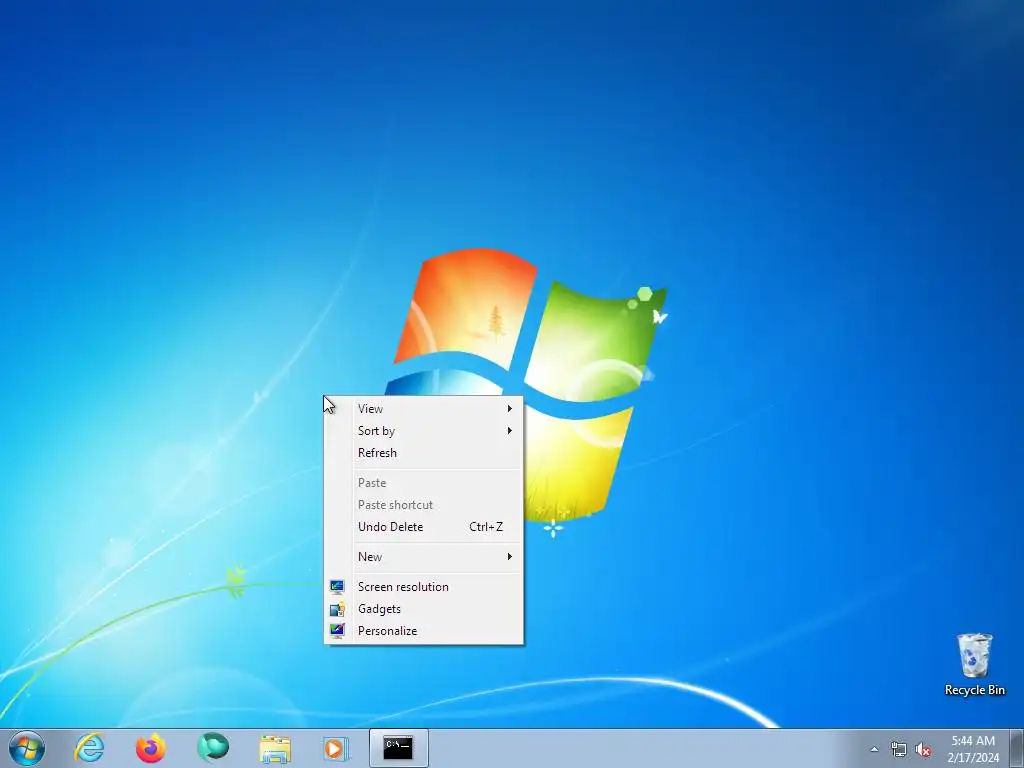Click the Recycle Bin label text
This screenshot has width=1024, height=768.
coord(974,690)
